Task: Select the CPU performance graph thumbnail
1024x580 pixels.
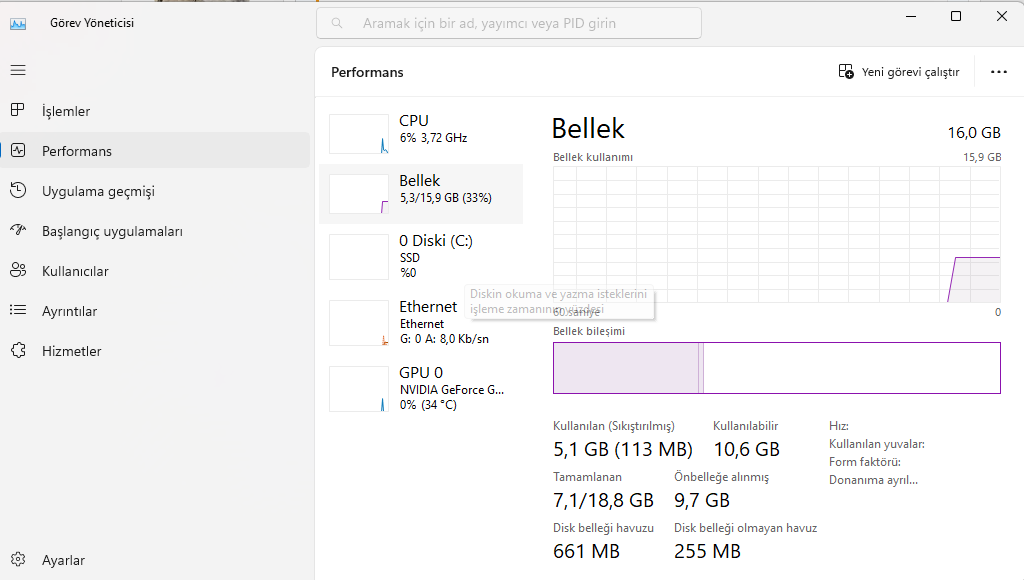Action: pyautogui.click(x=359, y=134)
